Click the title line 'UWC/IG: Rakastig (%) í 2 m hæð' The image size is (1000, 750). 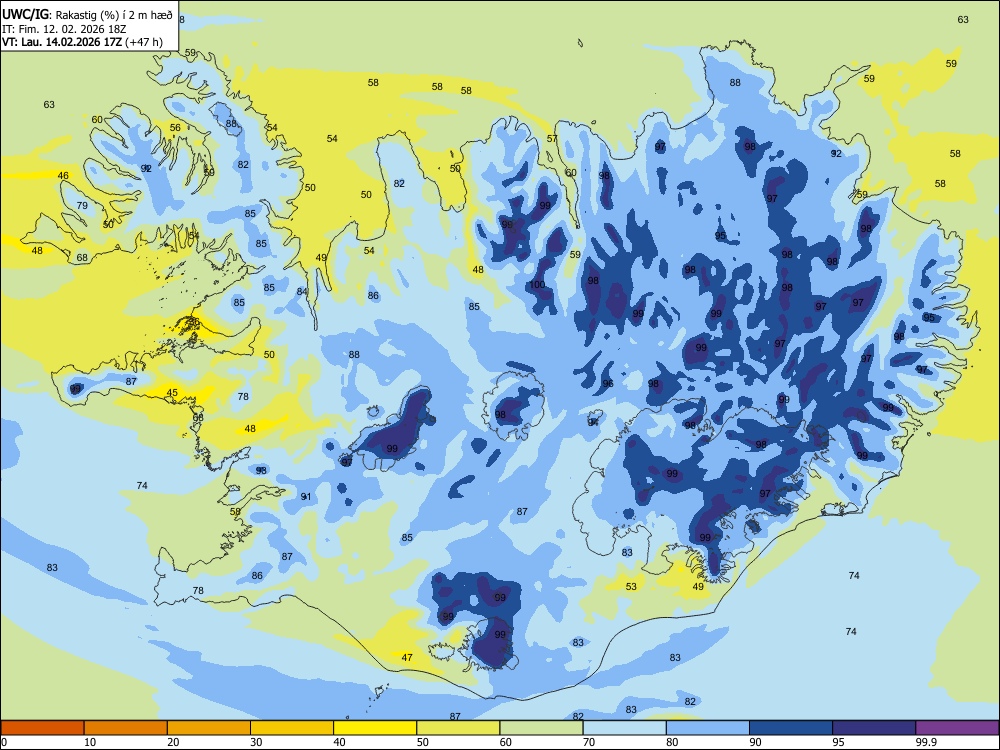(87, 15)
